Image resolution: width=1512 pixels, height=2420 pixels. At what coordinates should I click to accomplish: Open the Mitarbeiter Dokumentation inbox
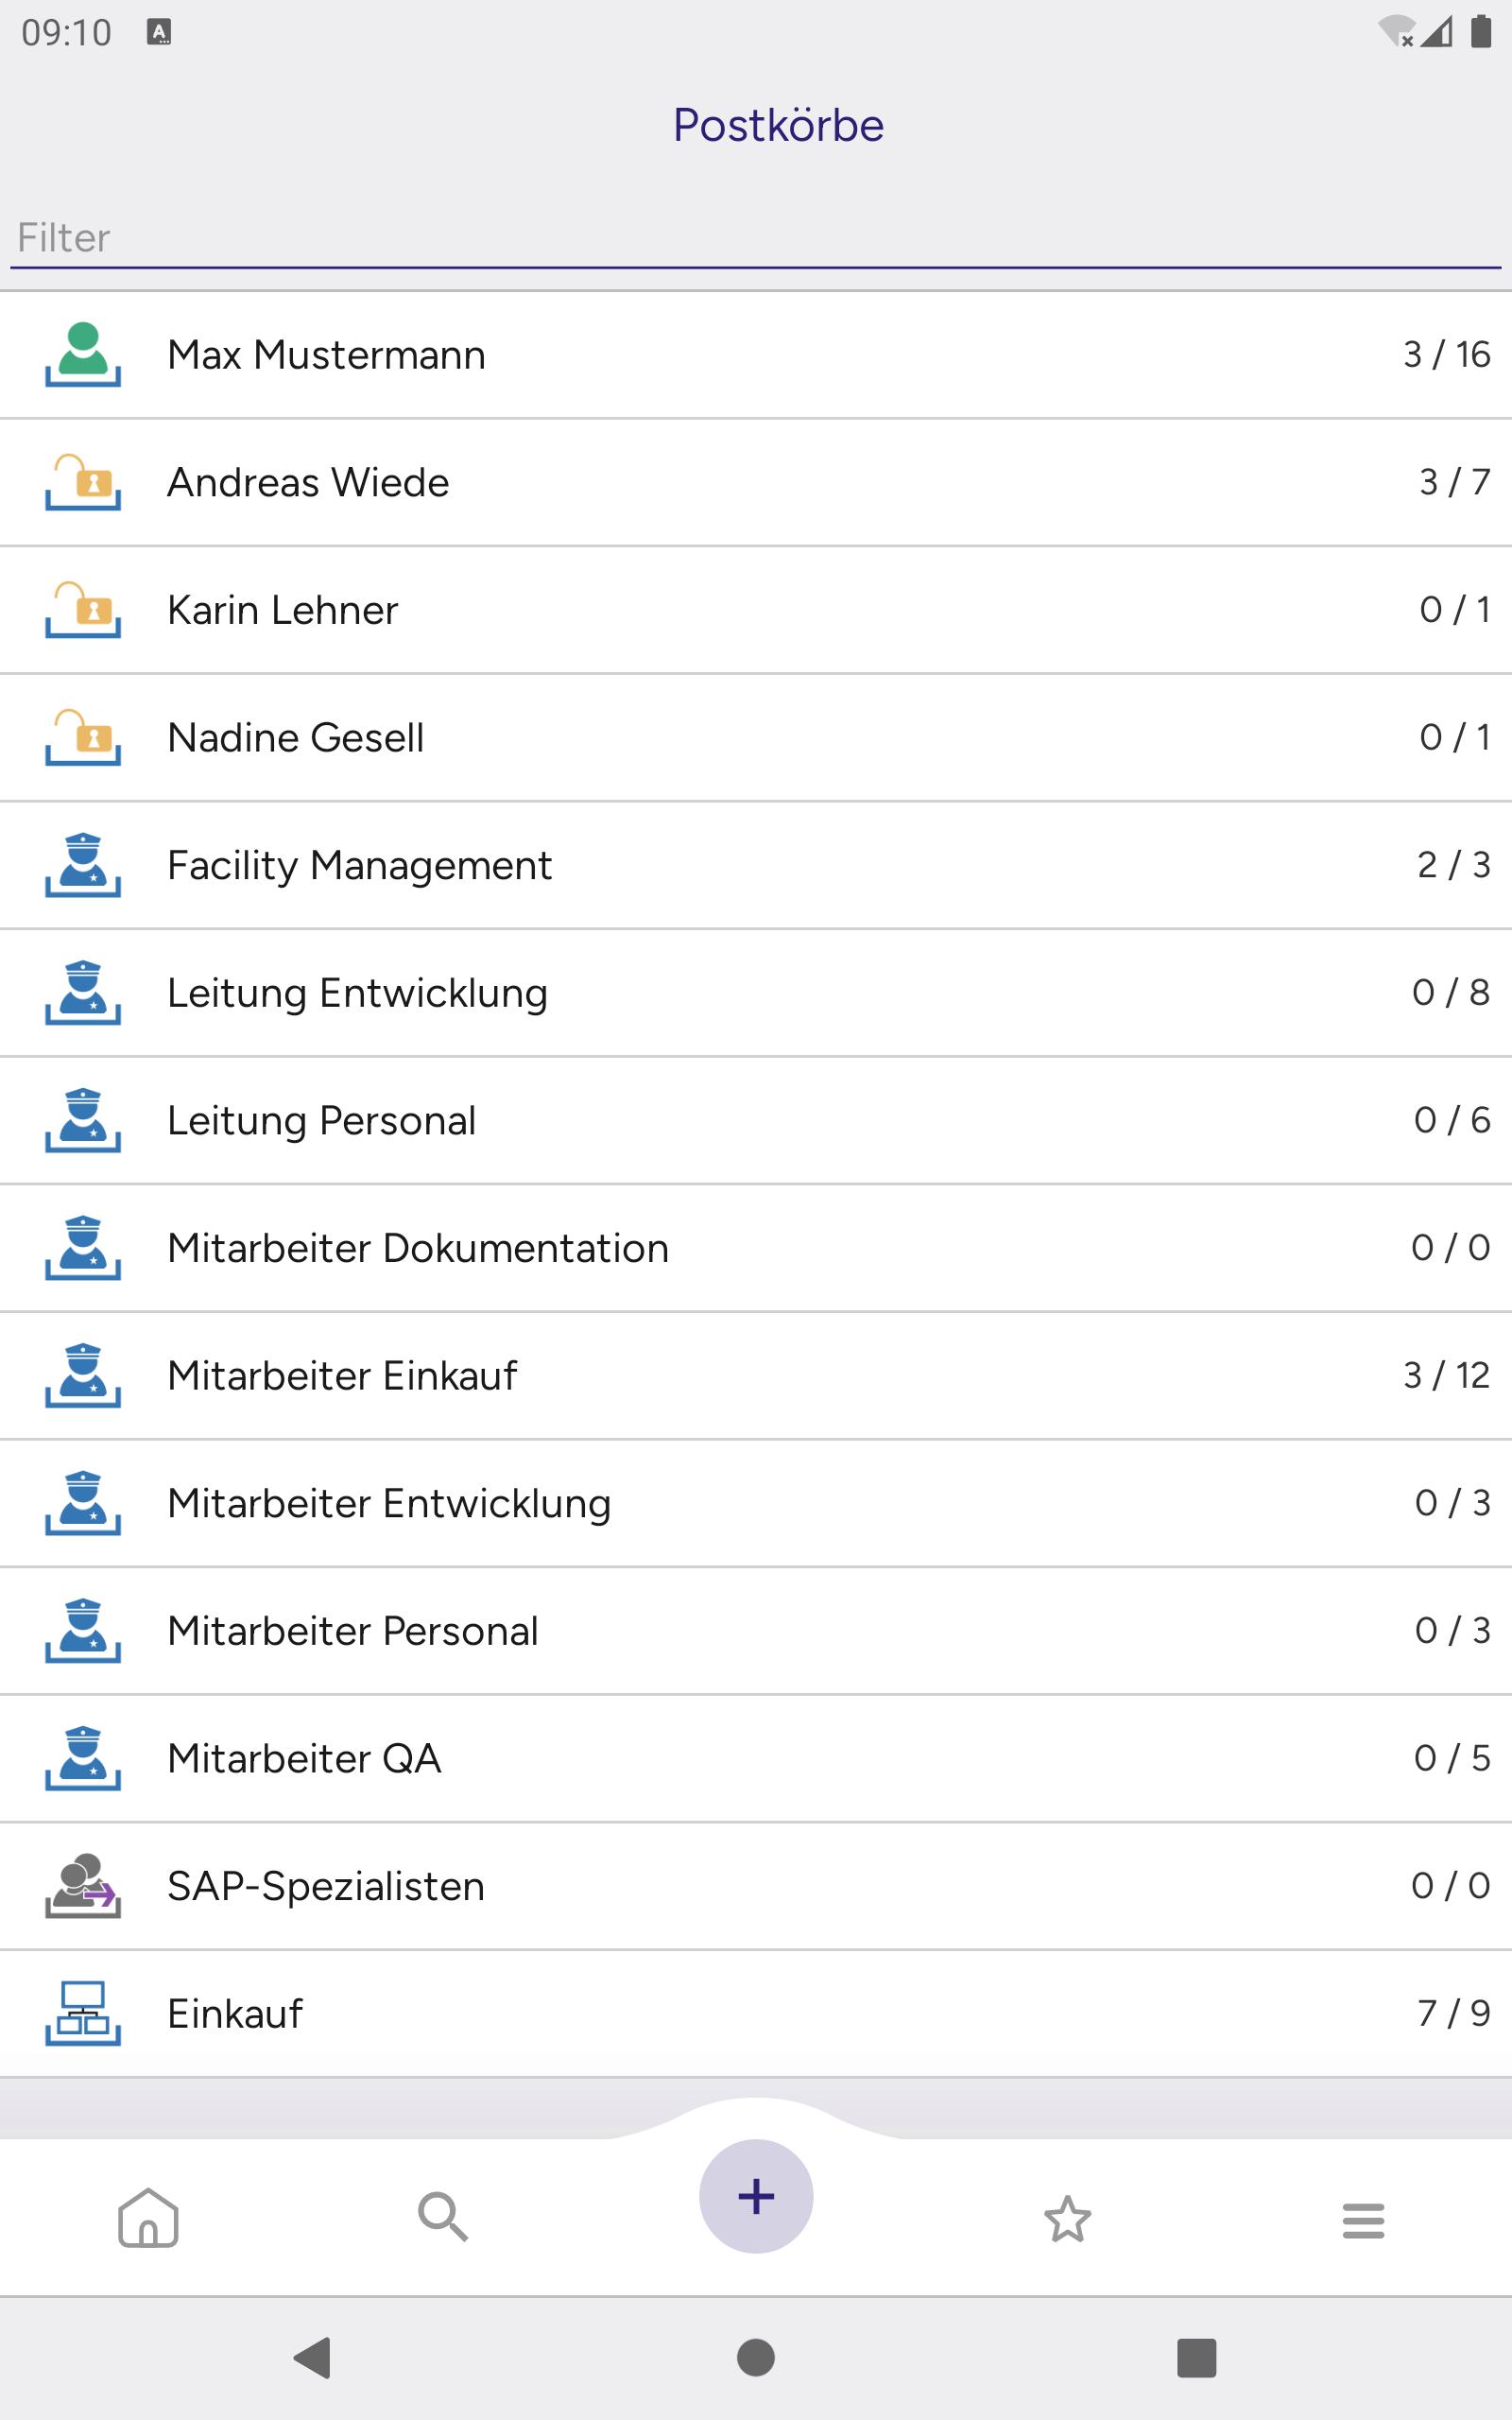pyautogui.click(x=756, y=1248)
